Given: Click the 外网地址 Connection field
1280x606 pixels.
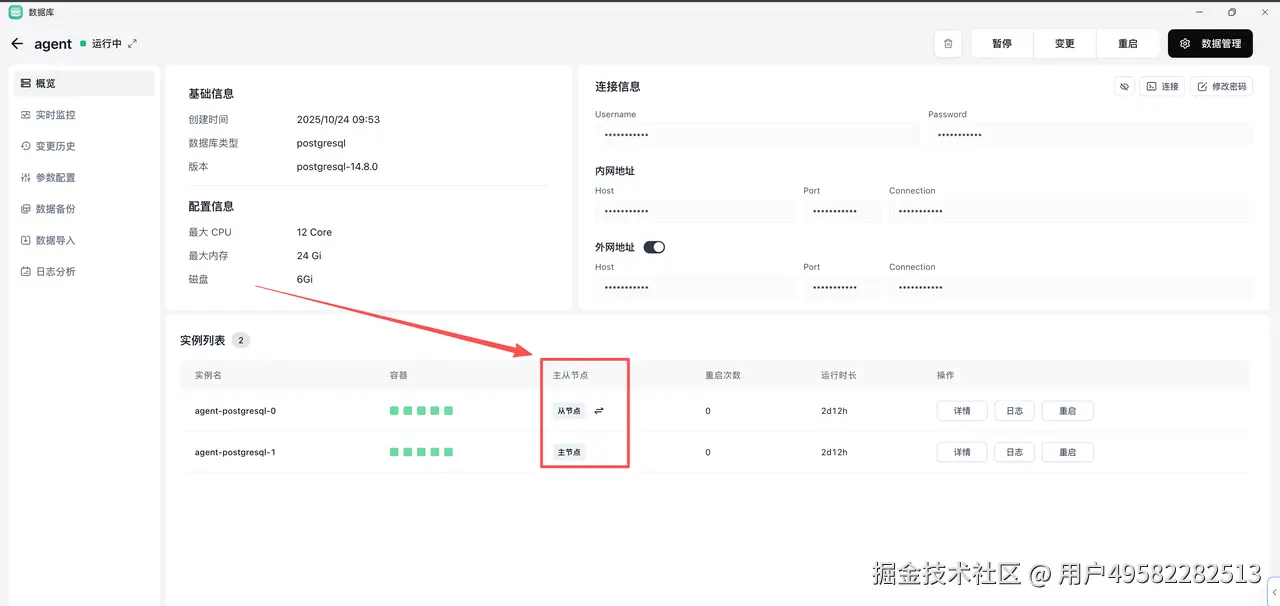Looking at the screenshot, I should [1069, 288].
